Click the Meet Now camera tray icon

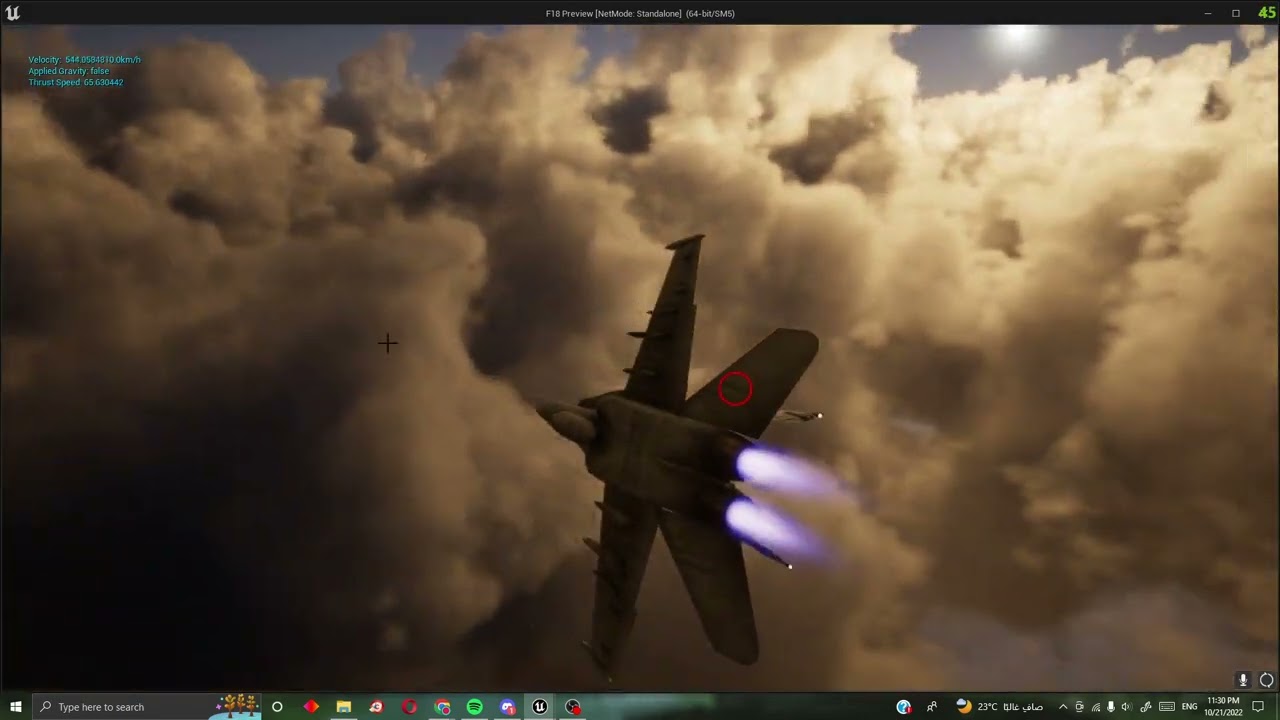(x=1079, y=707)
